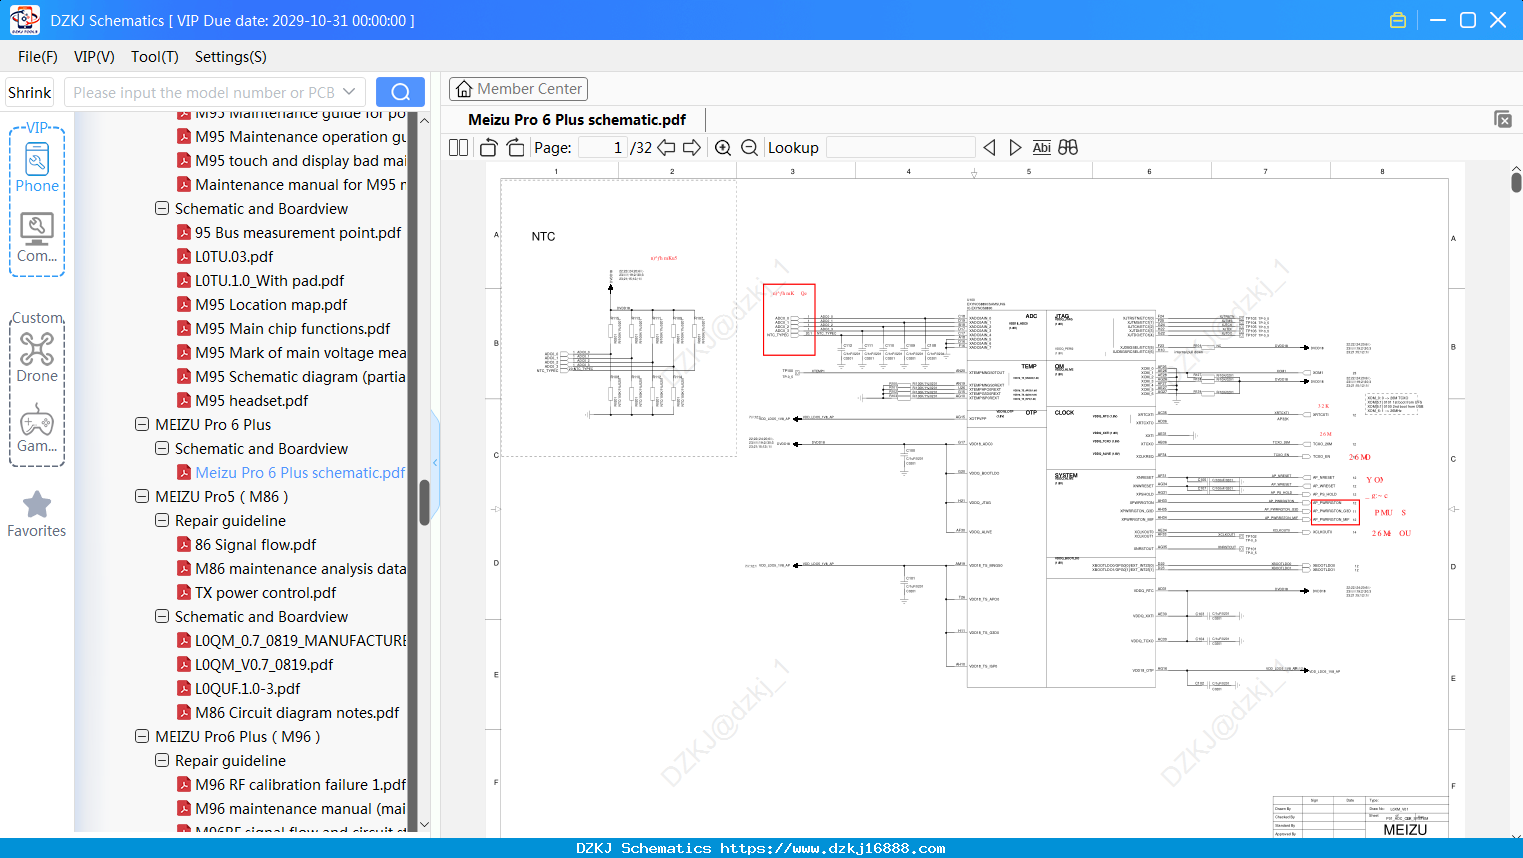The height and width of the screenshot is (858, 1523).
Task: Go to the next page arrow
Action: [x=692, y=147]
